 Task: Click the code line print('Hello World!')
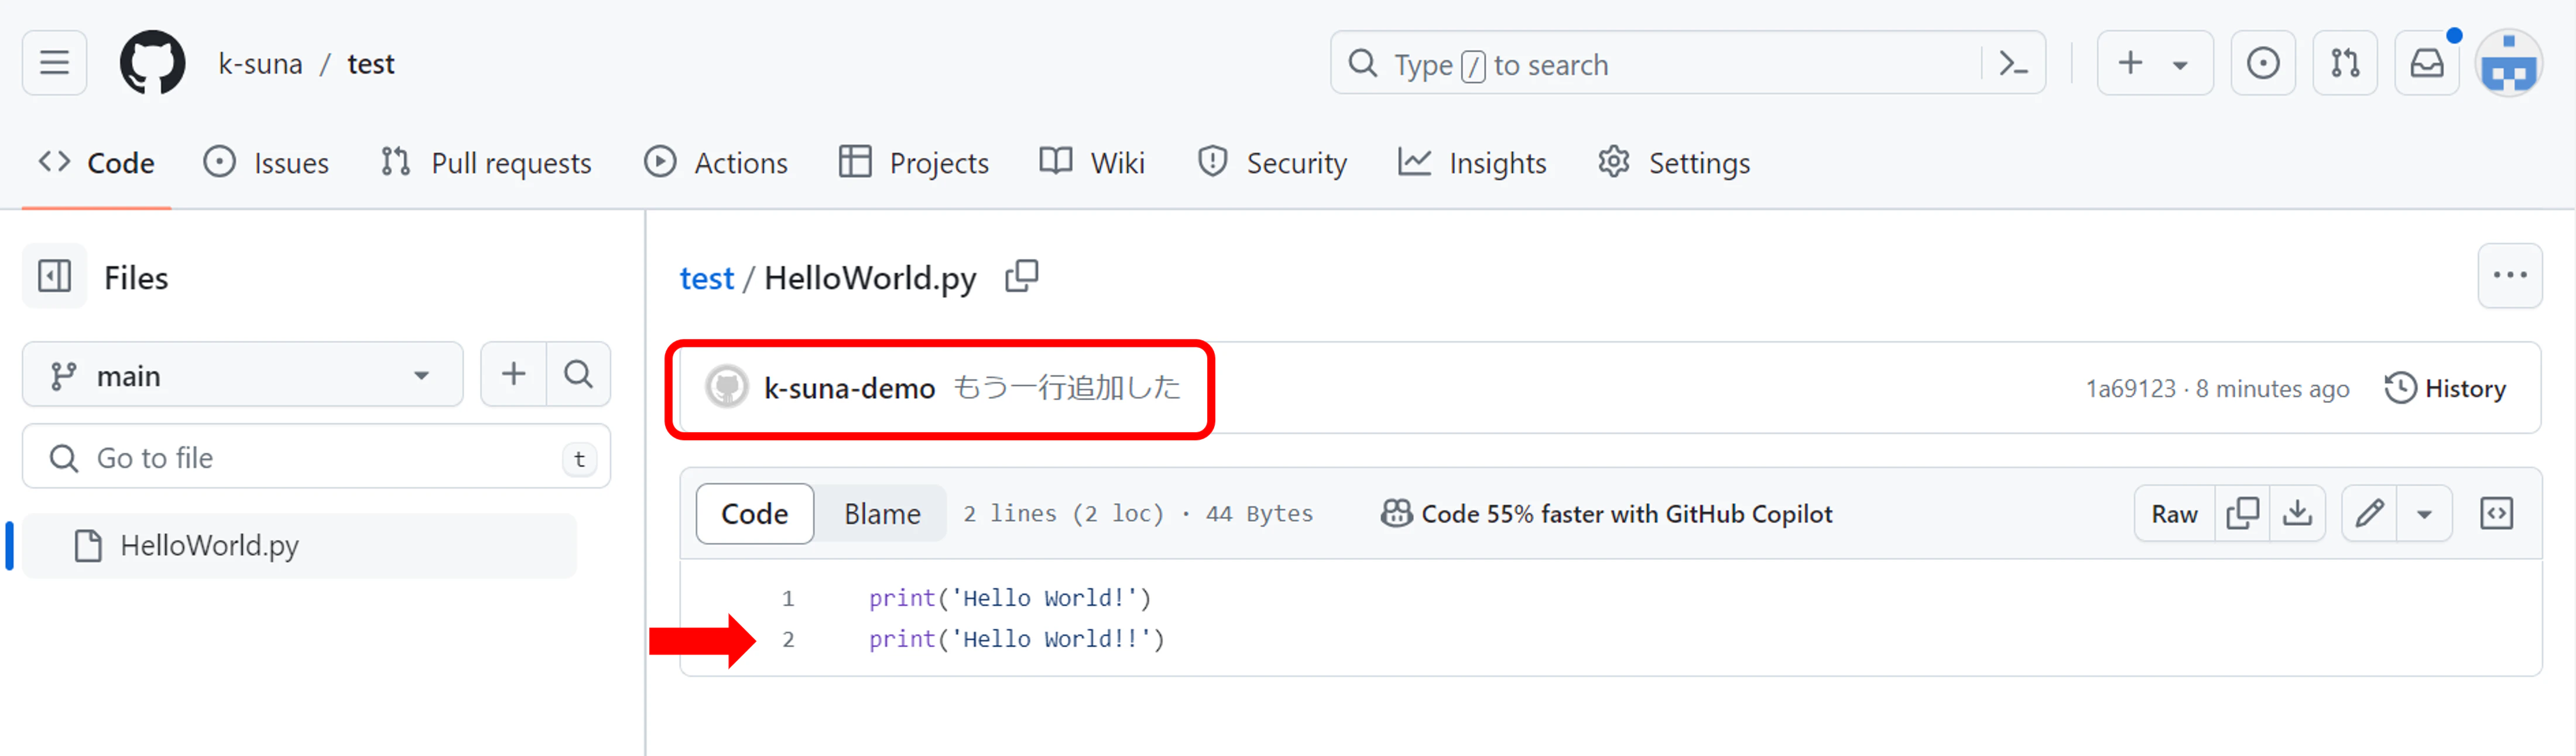[1010, 598]
